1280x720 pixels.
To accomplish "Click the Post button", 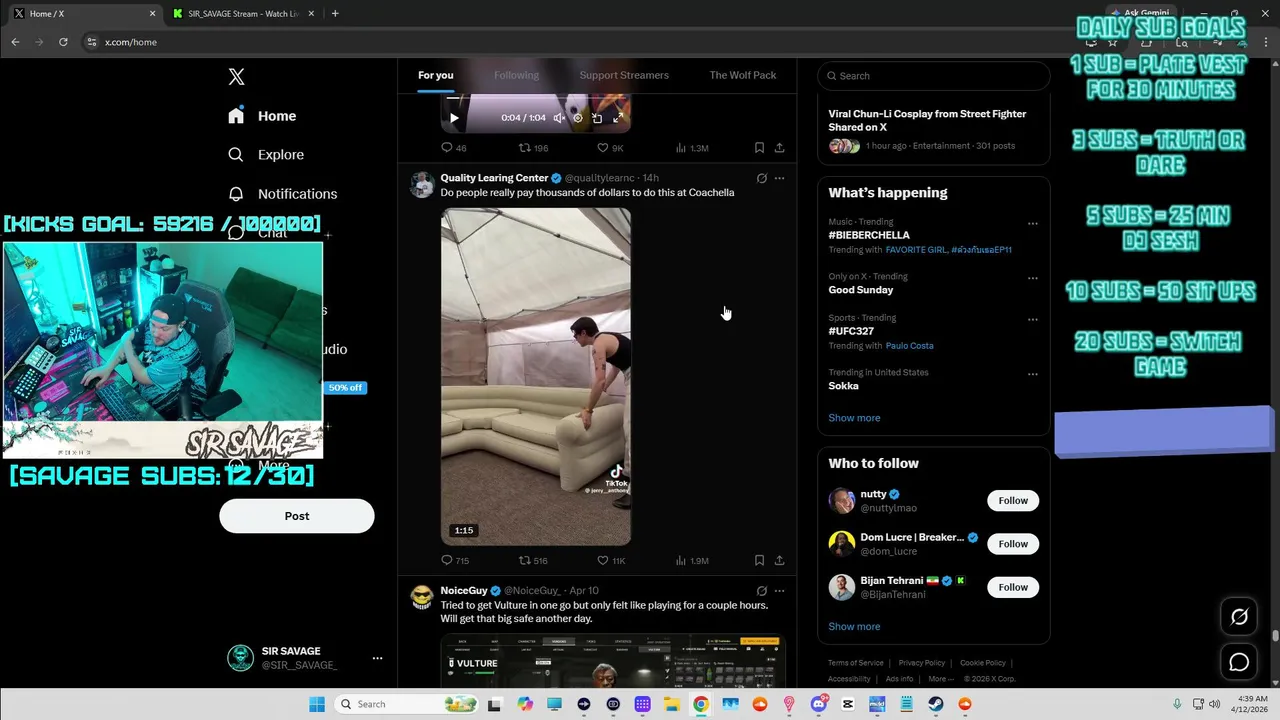I will (x=297, y=516).
